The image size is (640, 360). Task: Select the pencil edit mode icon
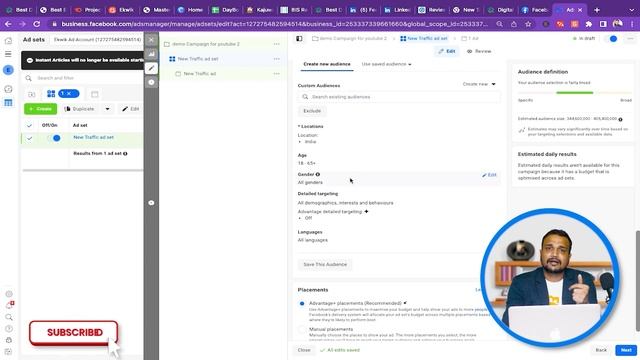(x=151, y=68)
